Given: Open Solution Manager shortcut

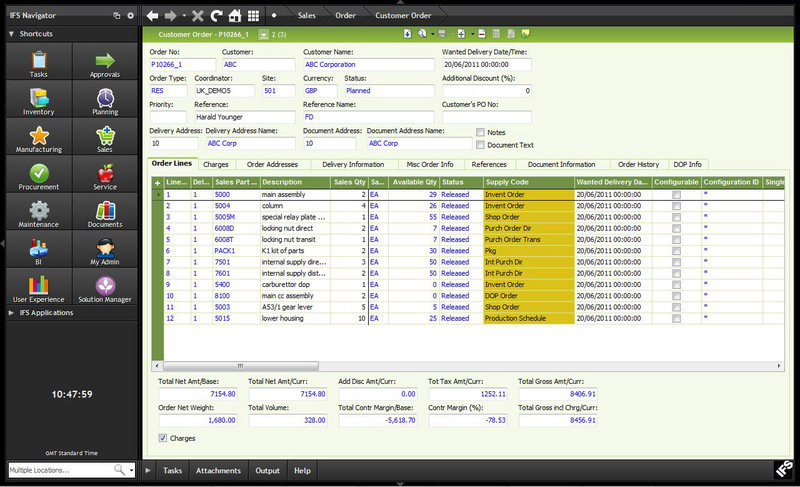Looking at the screenshot, I should [105, 287].
